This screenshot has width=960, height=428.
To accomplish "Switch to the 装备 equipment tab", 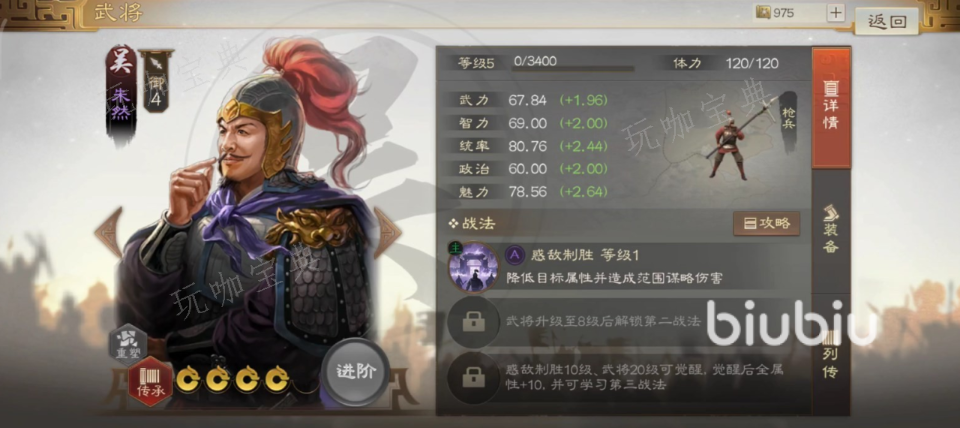I will (831, 230).
